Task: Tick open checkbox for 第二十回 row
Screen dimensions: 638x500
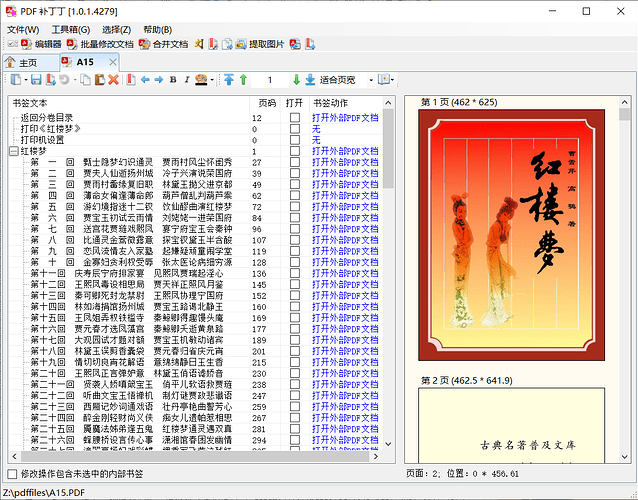Action: coord(295,373)
